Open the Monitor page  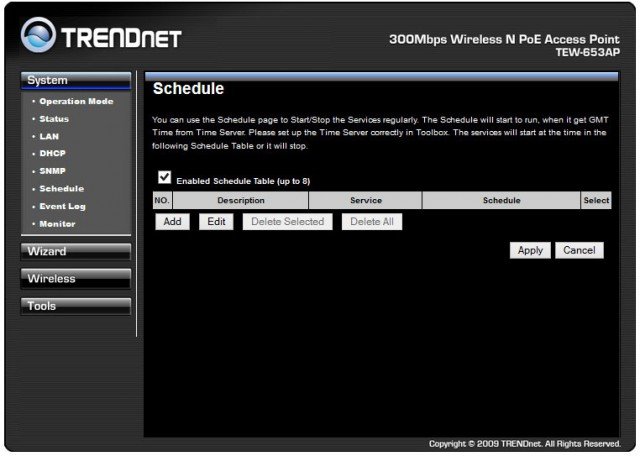pyautogui.click(x=57, y=224)
